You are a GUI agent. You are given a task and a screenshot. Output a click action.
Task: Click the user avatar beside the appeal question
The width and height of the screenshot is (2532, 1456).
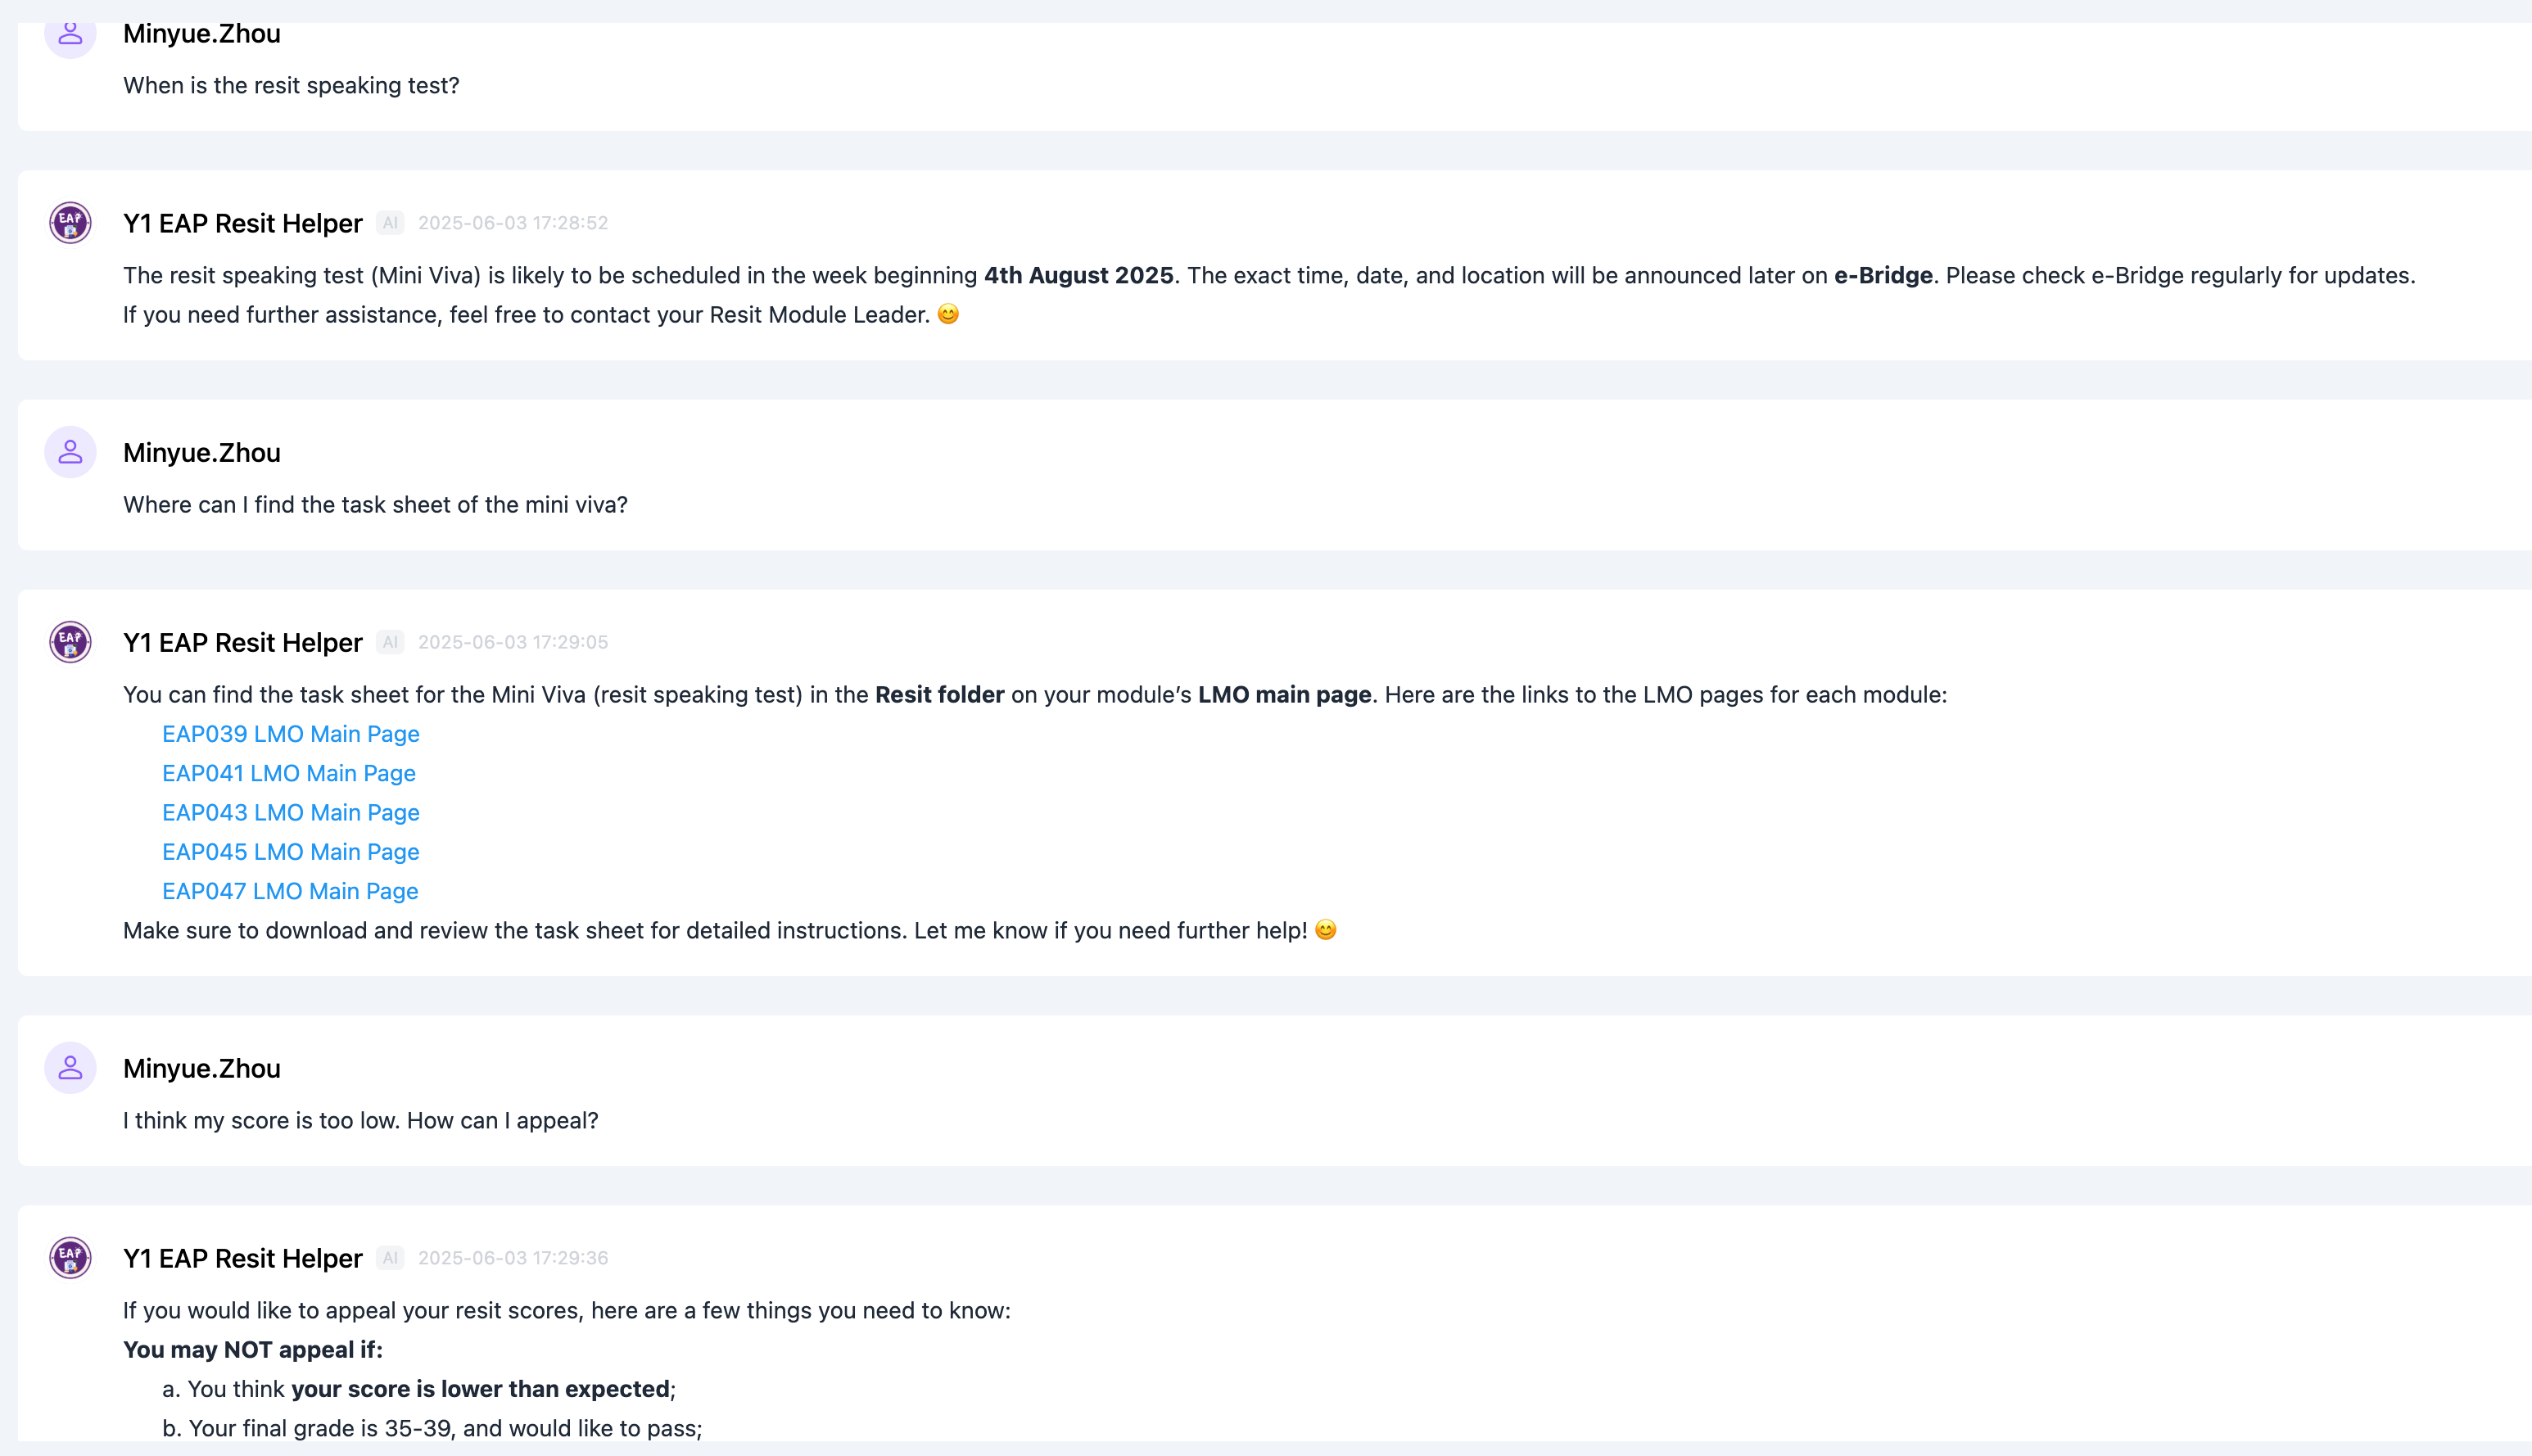point(70,1068)
